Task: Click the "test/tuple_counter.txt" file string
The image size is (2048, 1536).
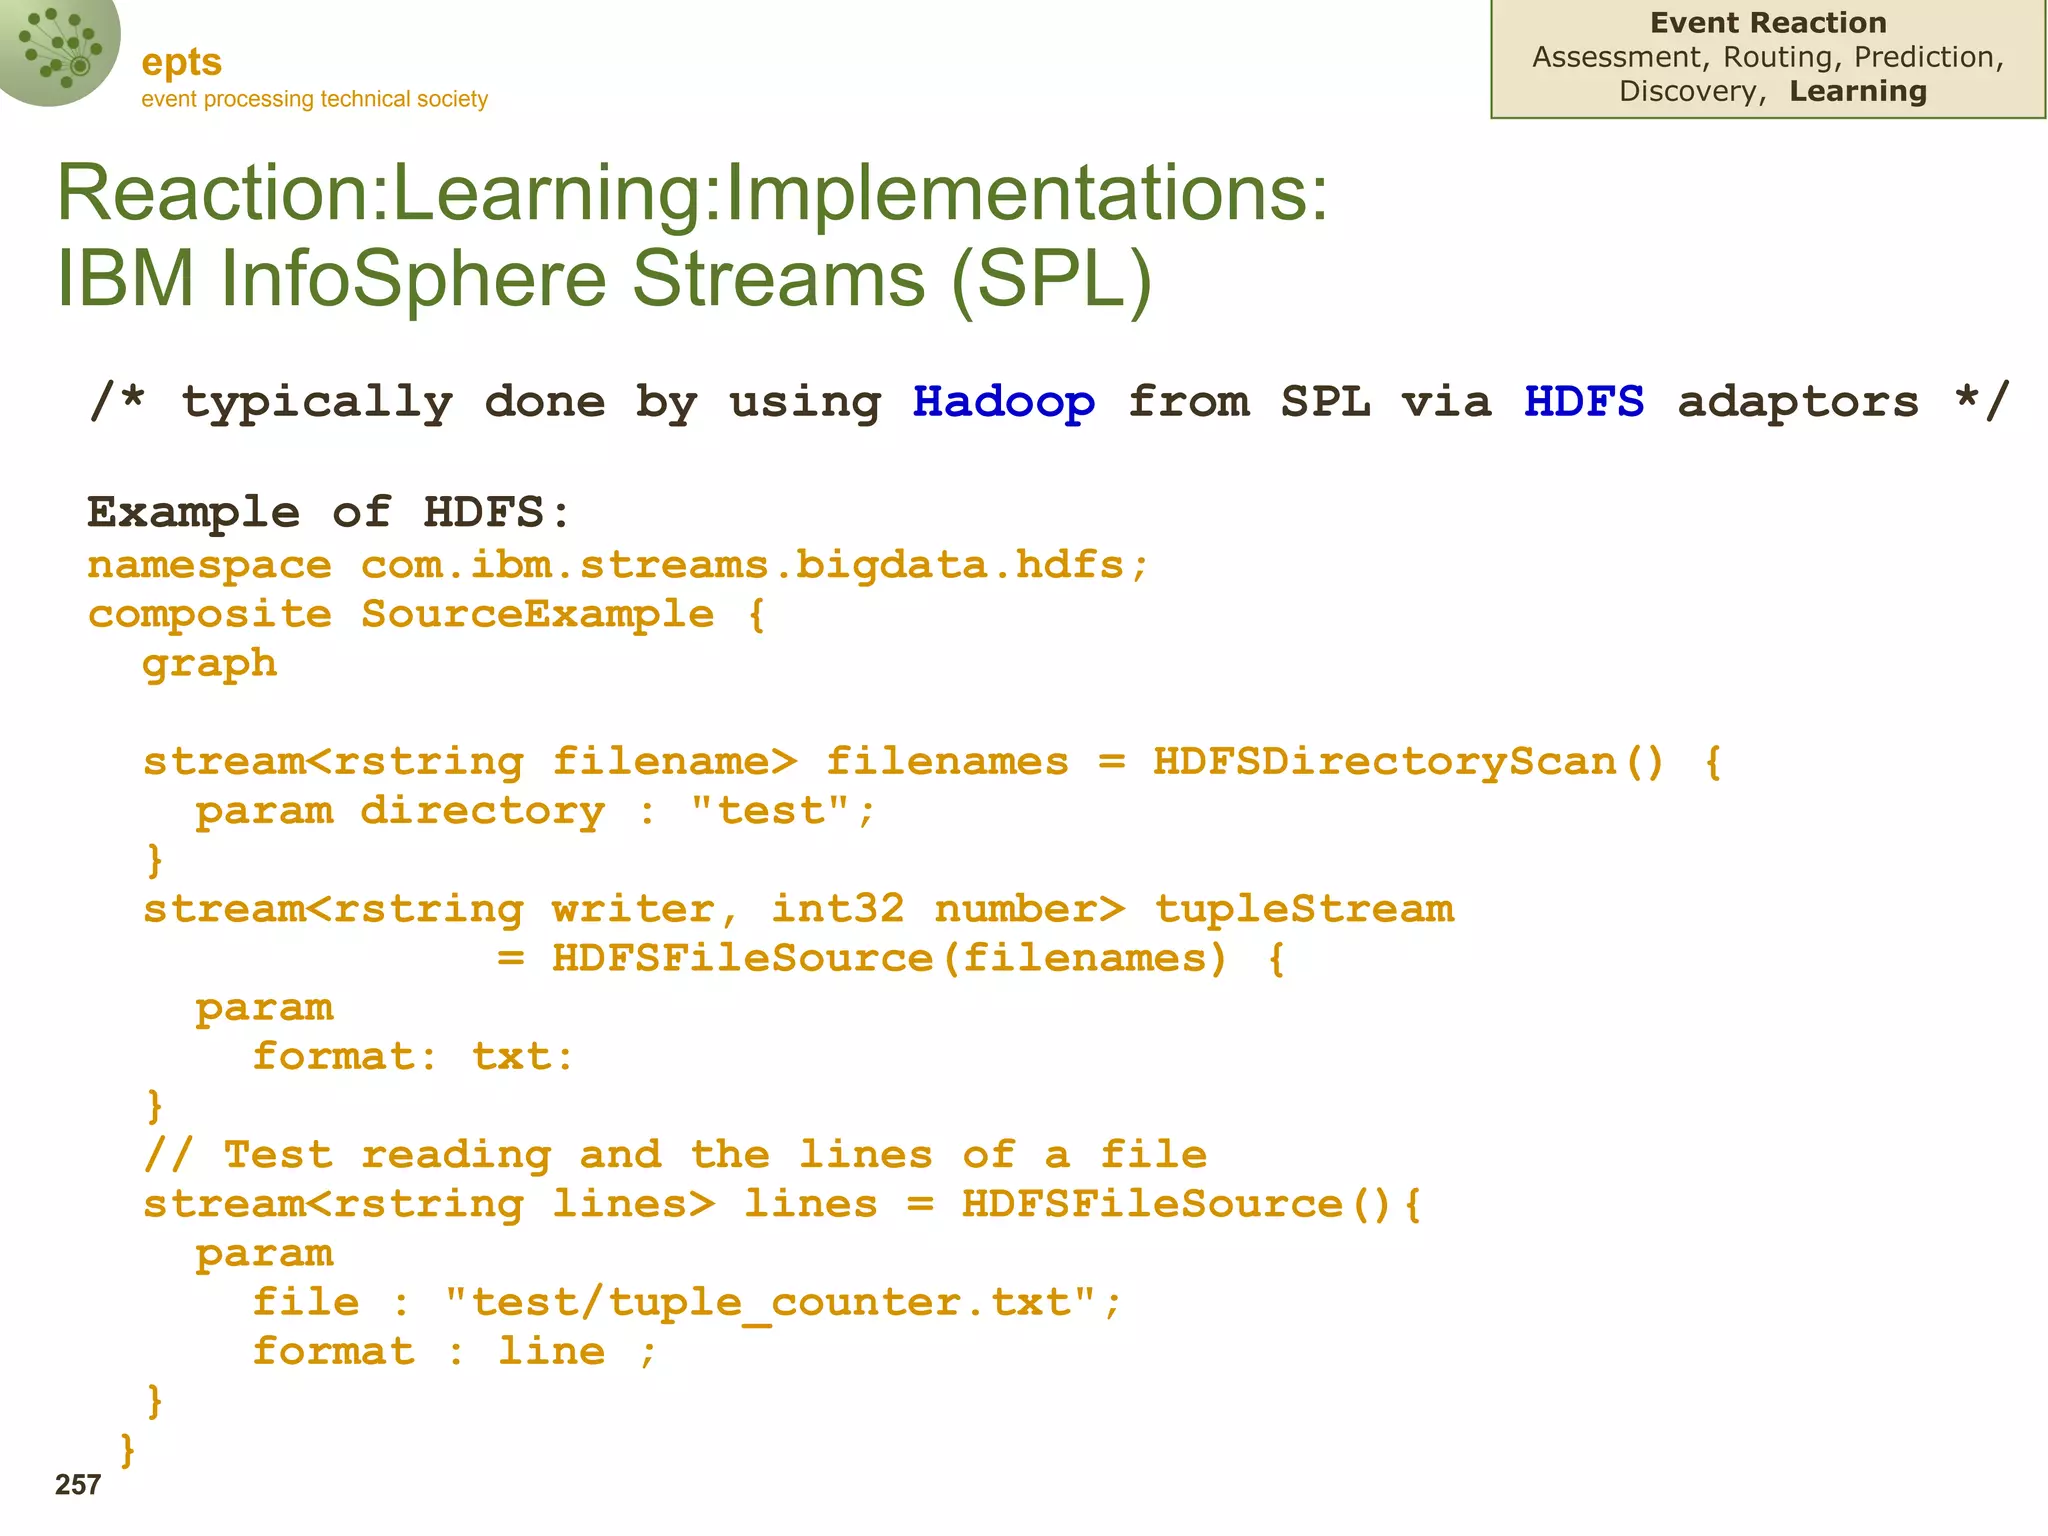Action: pyautogui.click(x=771, y=1302)
